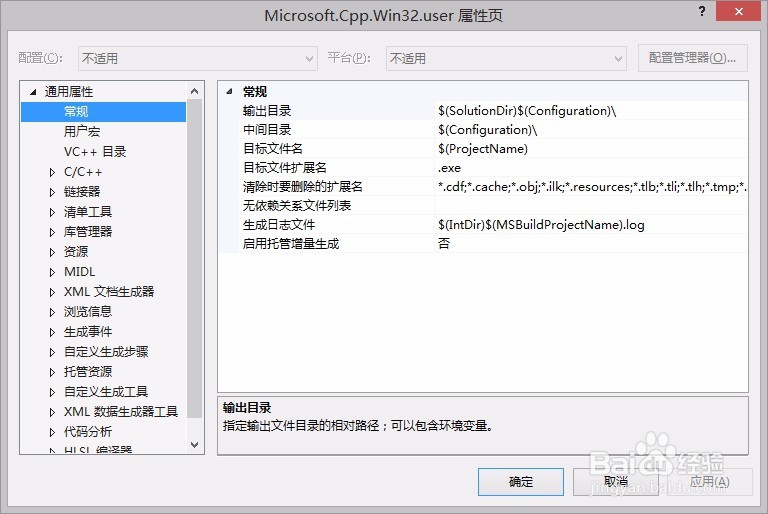Expand the C/C++ node arrow
This screenshot has height=514, width=768.
[52, 172]
